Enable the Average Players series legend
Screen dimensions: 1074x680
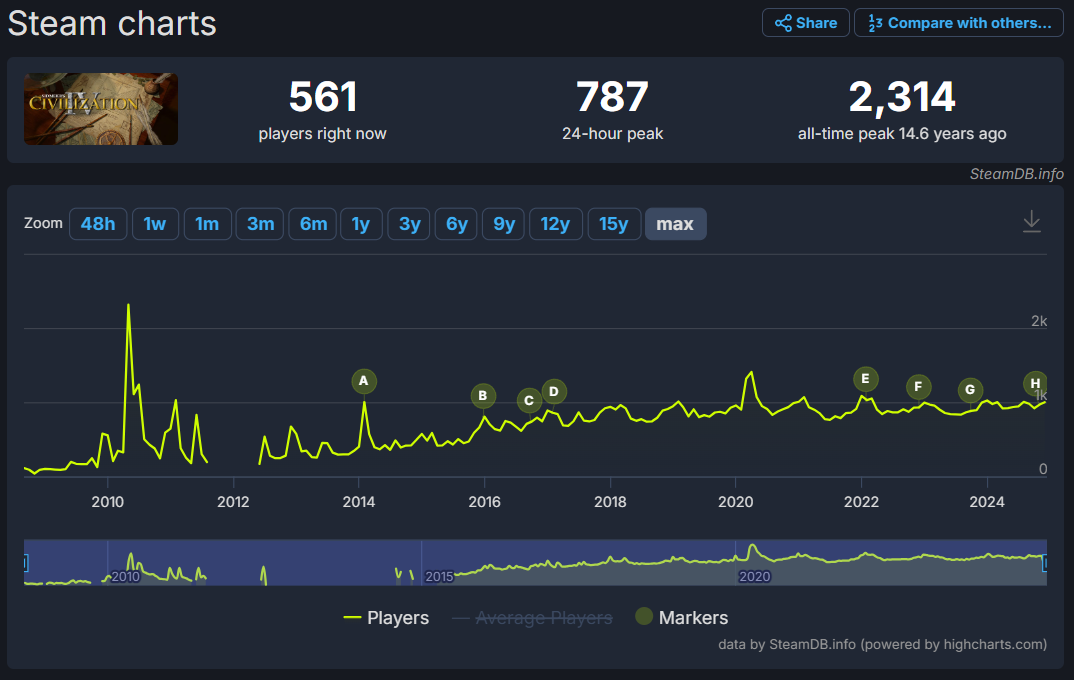(532, 618)
